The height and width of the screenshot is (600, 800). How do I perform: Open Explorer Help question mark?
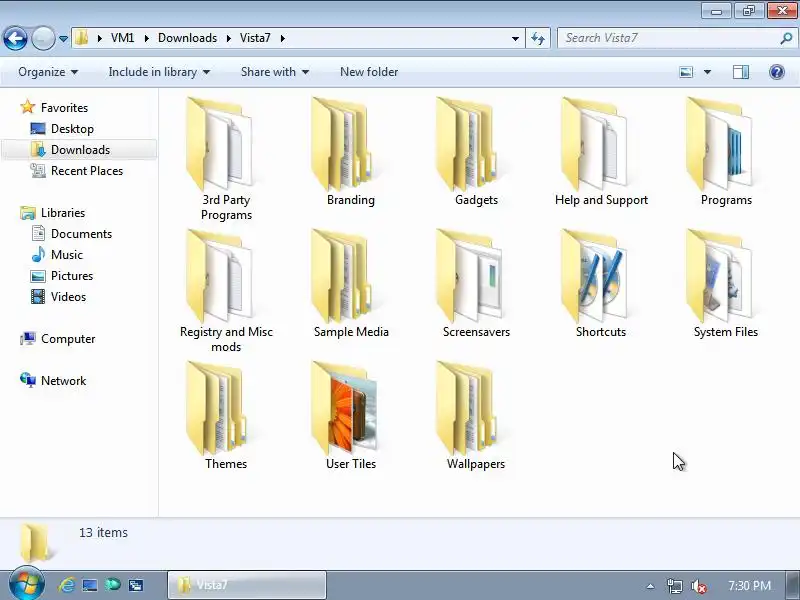[777, 72]
